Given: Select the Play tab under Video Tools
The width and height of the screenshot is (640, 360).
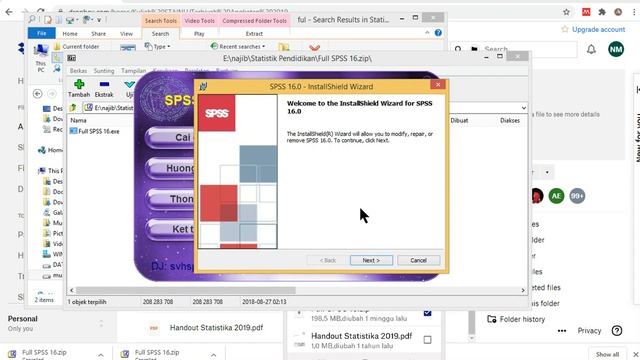Looking at the screenshot, I should click(199, 33).
